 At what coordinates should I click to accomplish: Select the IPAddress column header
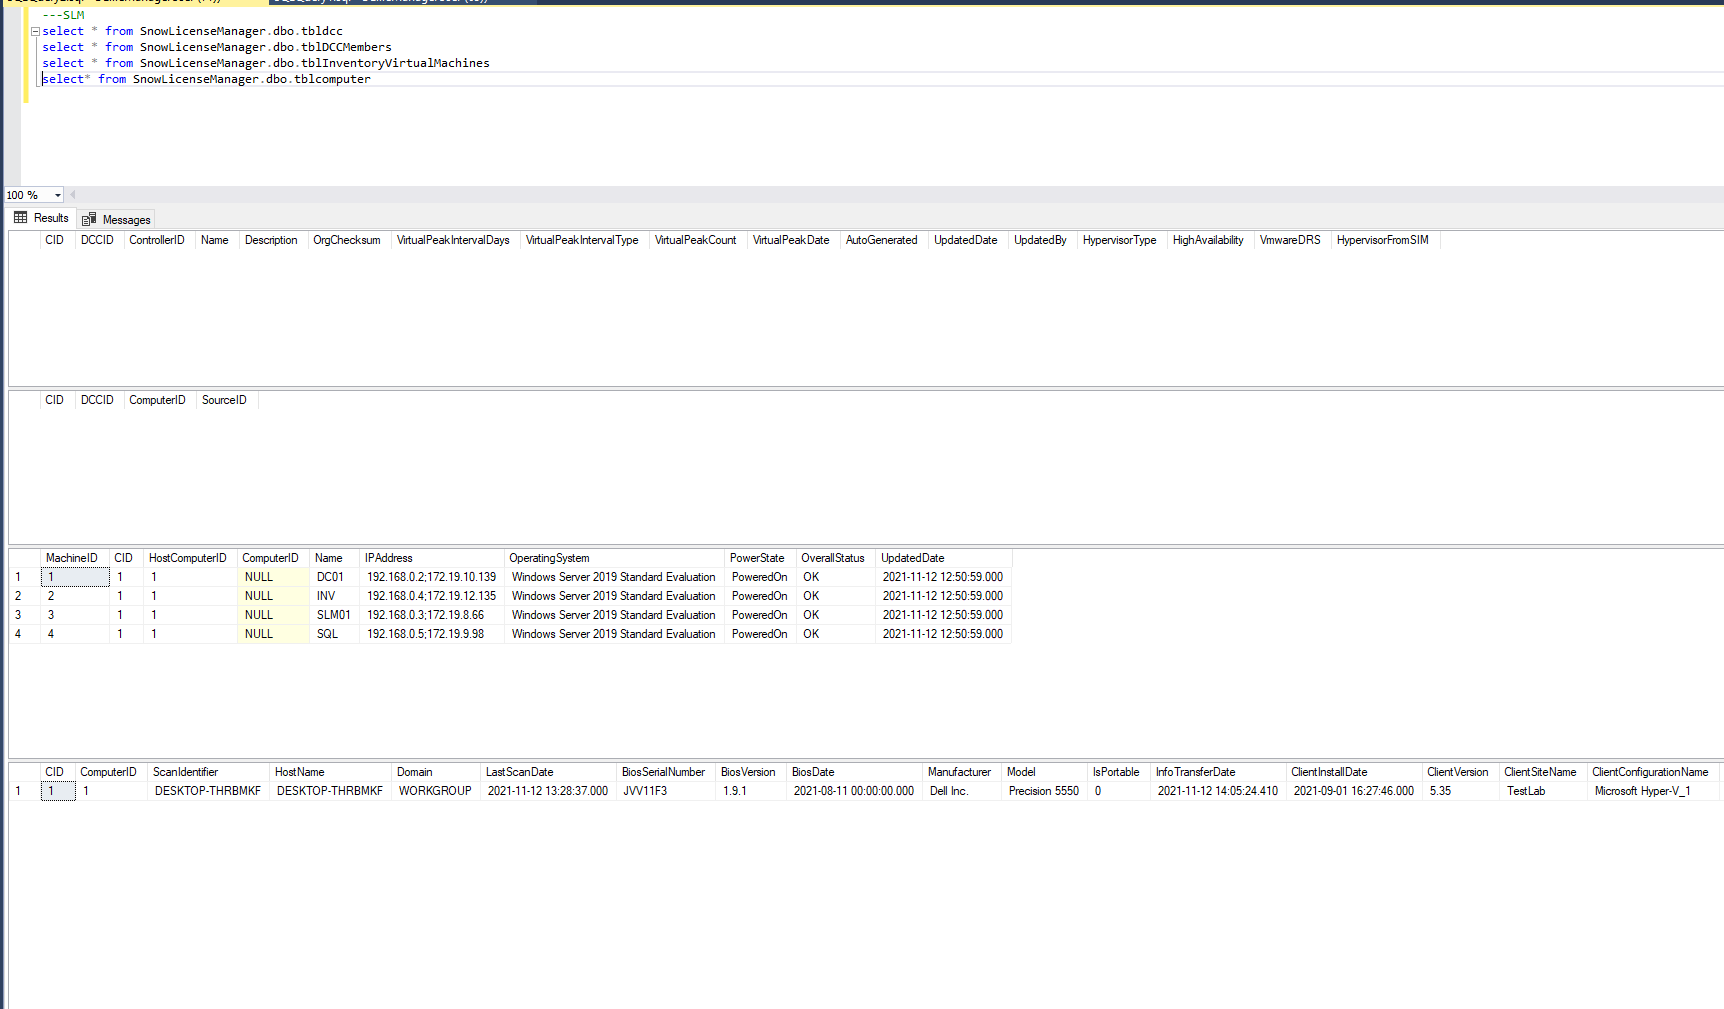click(x=389, y=558)
